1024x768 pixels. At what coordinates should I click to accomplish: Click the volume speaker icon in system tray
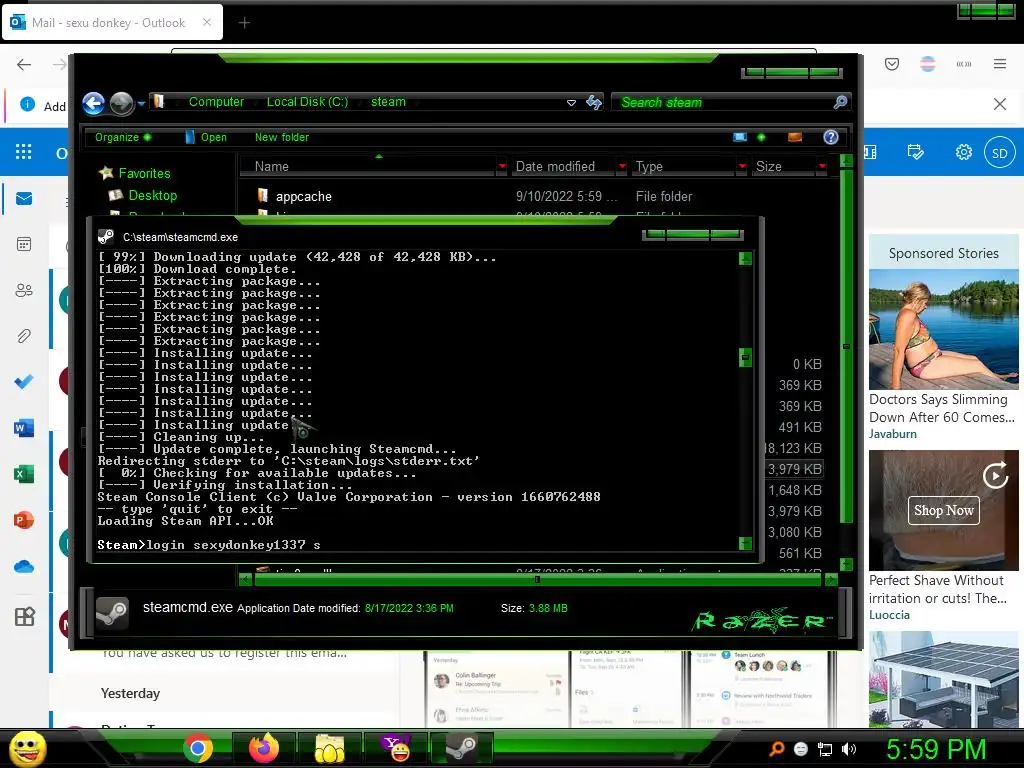tap(849, 749)
